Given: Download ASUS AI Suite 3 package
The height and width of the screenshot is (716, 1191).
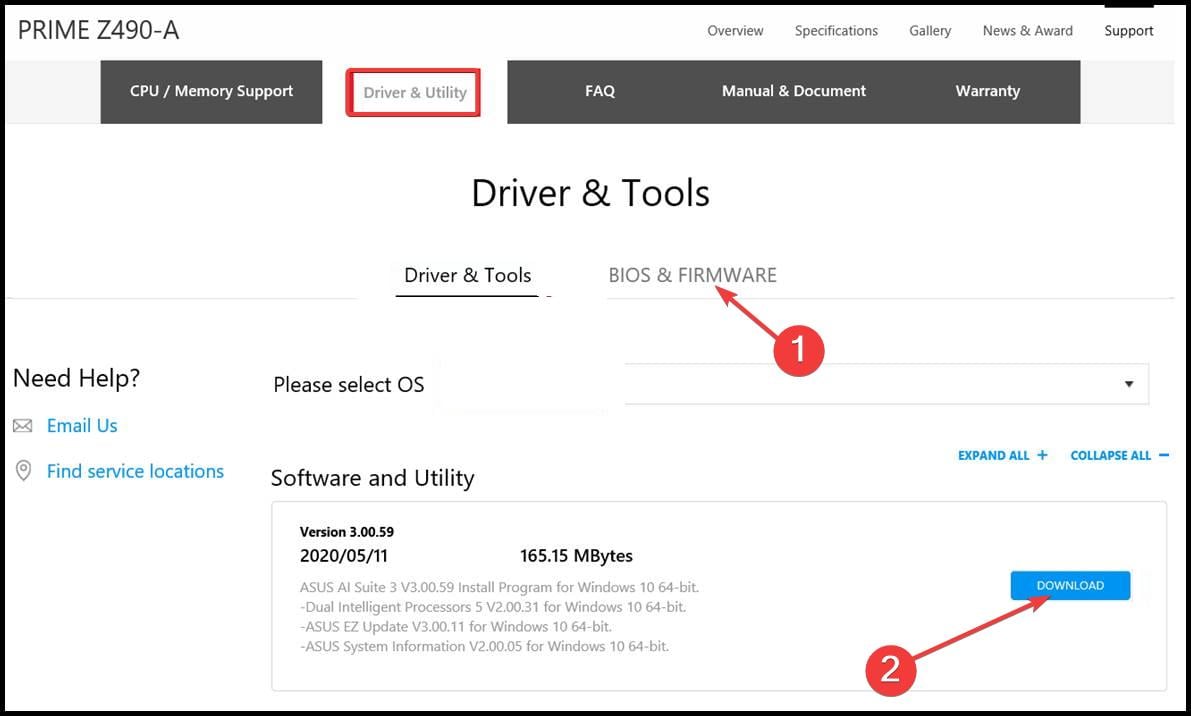Looking at the screenshot, I should point(1069,585).
